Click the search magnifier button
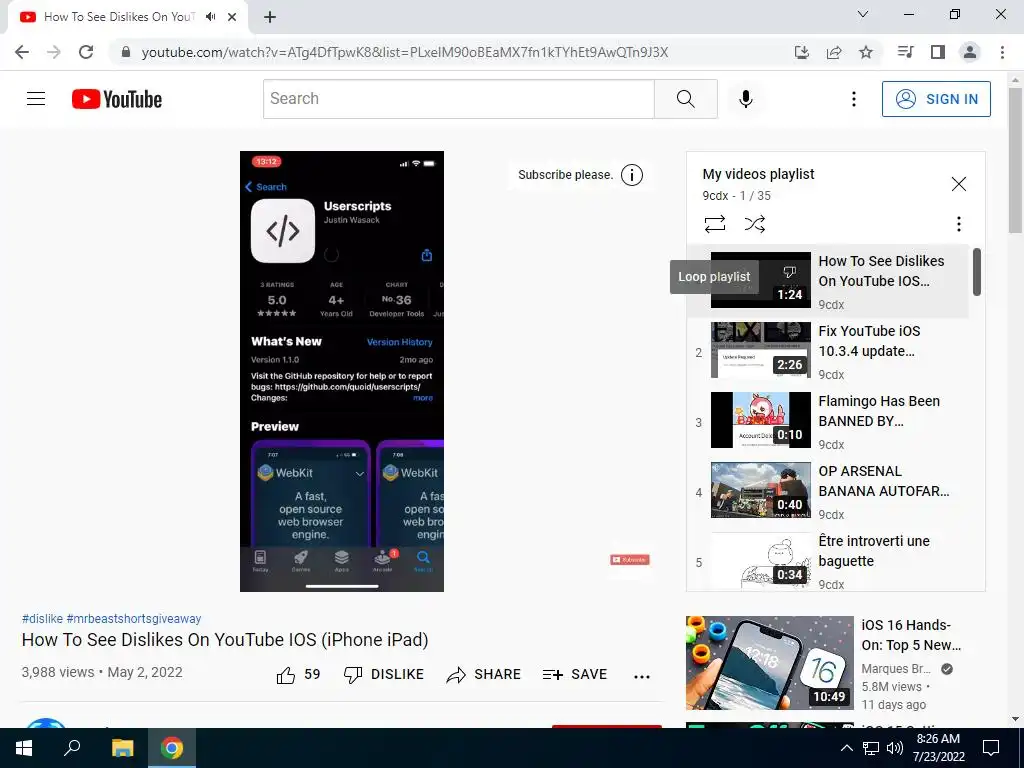The height and width of the screenshot is (768, 1024). (x=686, y=99)
